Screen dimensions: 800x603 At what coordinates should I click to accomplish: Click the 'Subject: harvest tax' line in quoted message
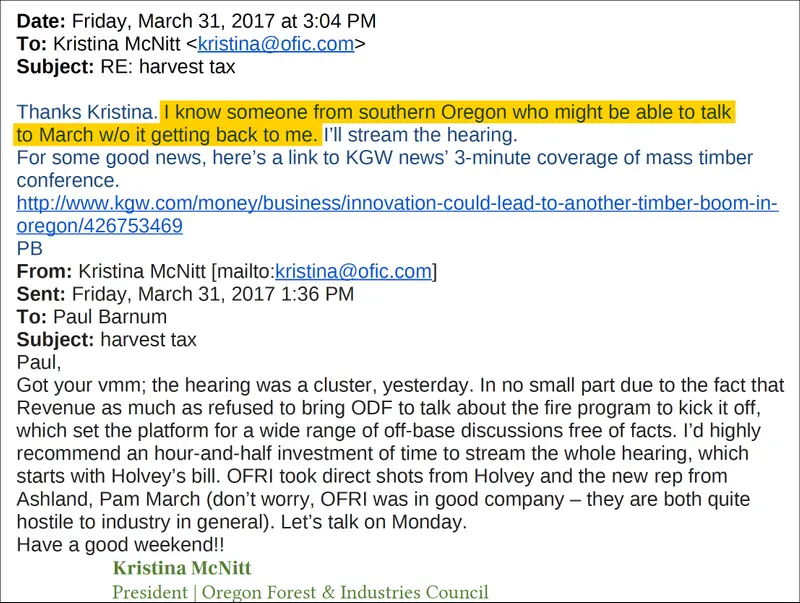click(106, 340)
